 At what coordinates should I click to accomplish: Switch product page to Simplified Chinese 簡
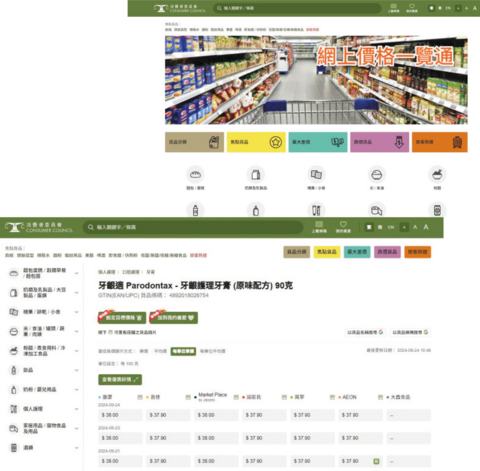pyautogui.click(x=380, y=227)
